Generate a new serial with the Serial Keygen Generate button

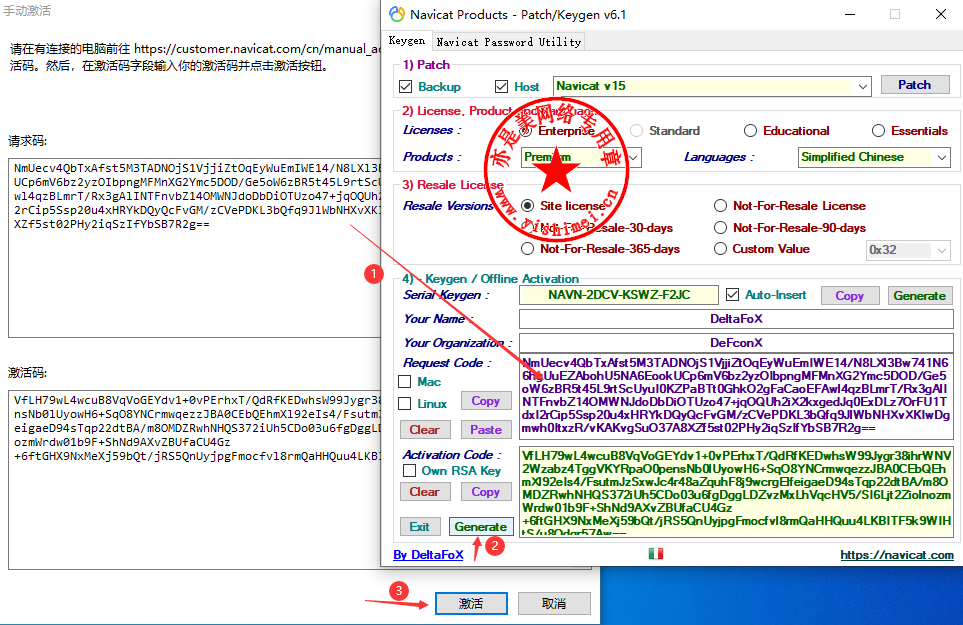point(919,295)
